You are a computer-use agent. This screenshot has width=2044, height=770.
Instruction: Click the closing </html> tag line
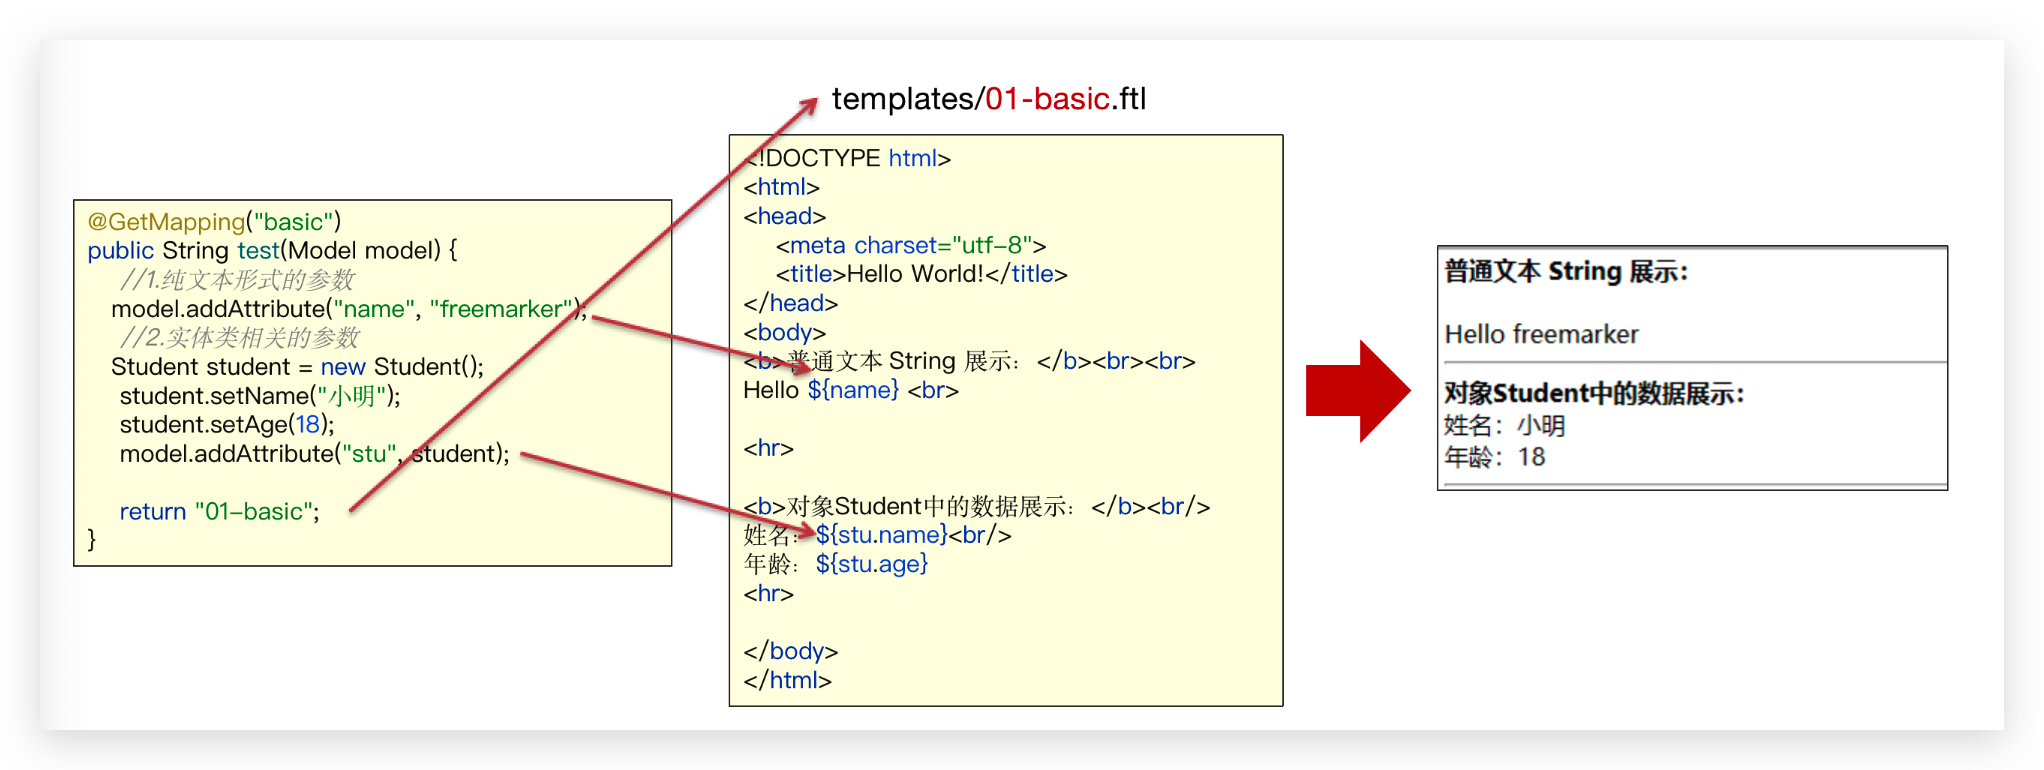click(x=787, y=680)
